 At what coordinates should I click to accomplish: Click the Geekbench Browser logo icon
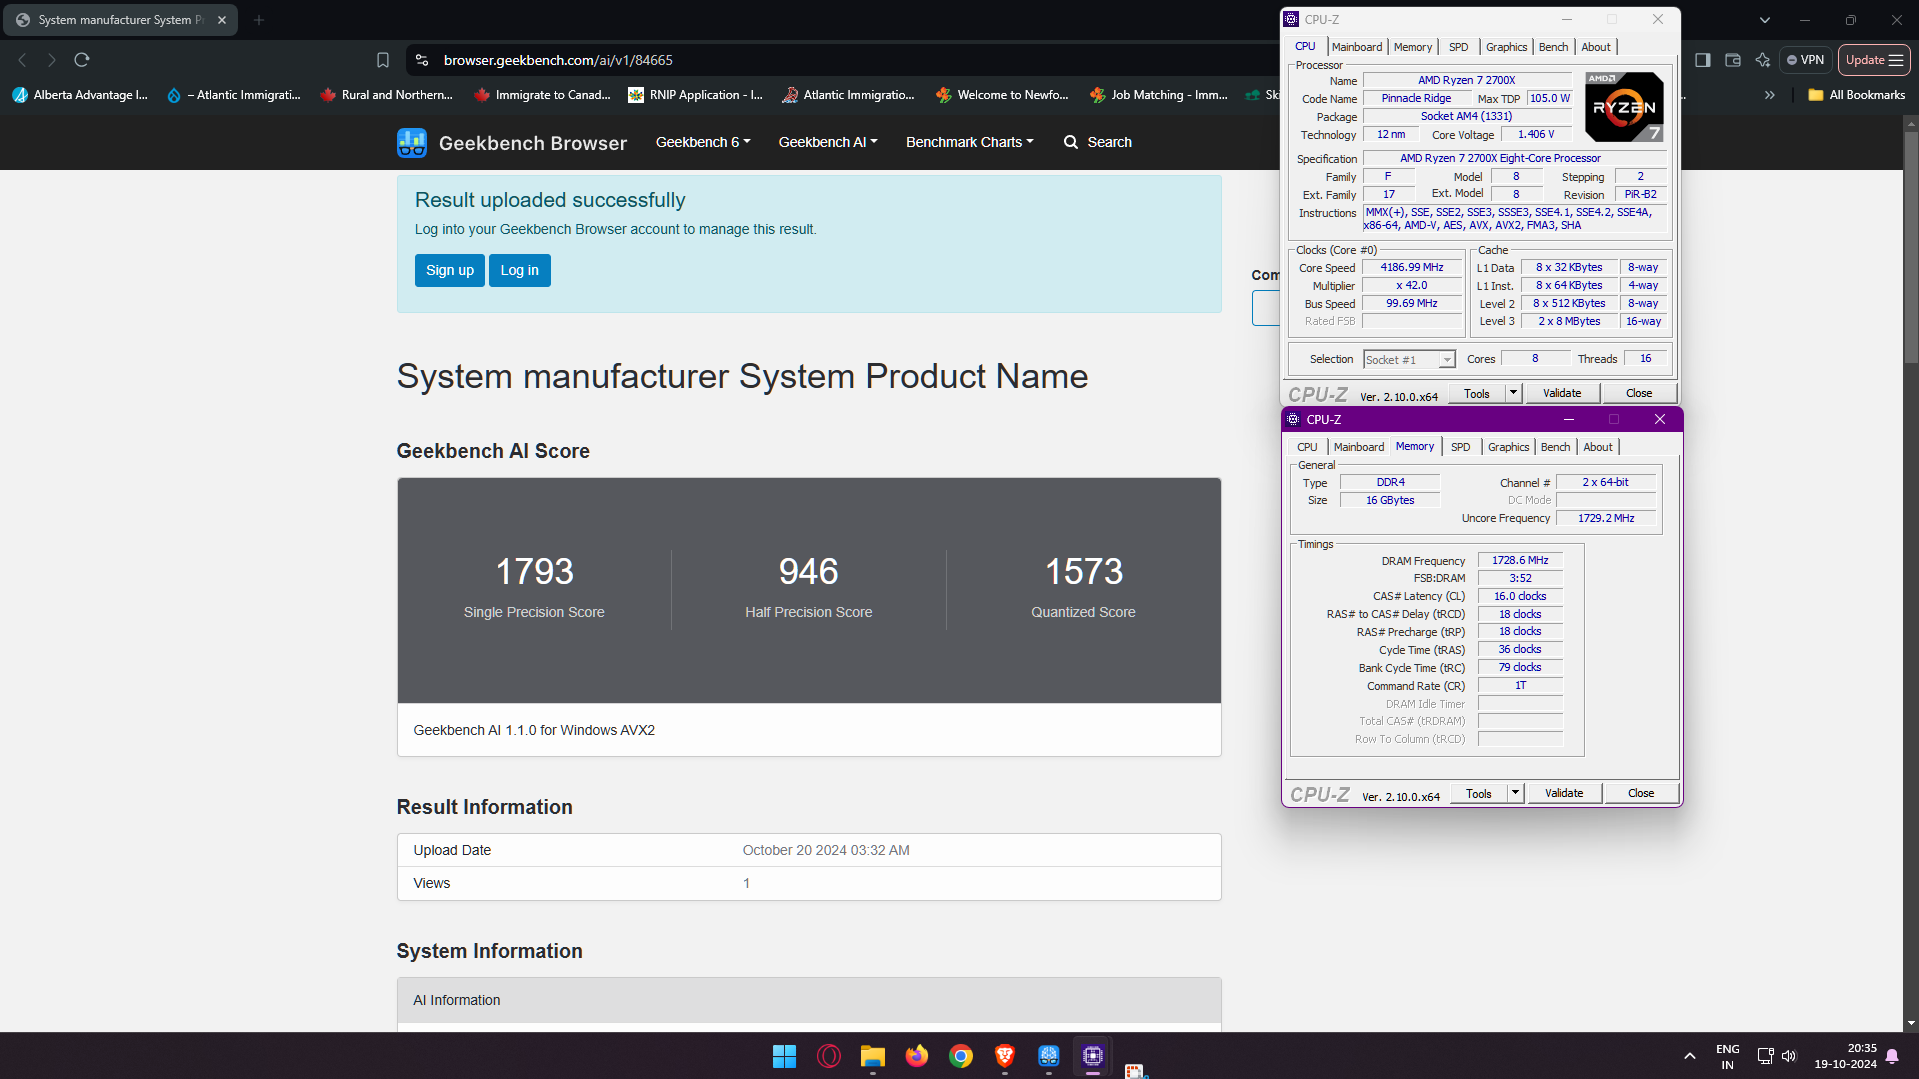[x=411, y=143]
